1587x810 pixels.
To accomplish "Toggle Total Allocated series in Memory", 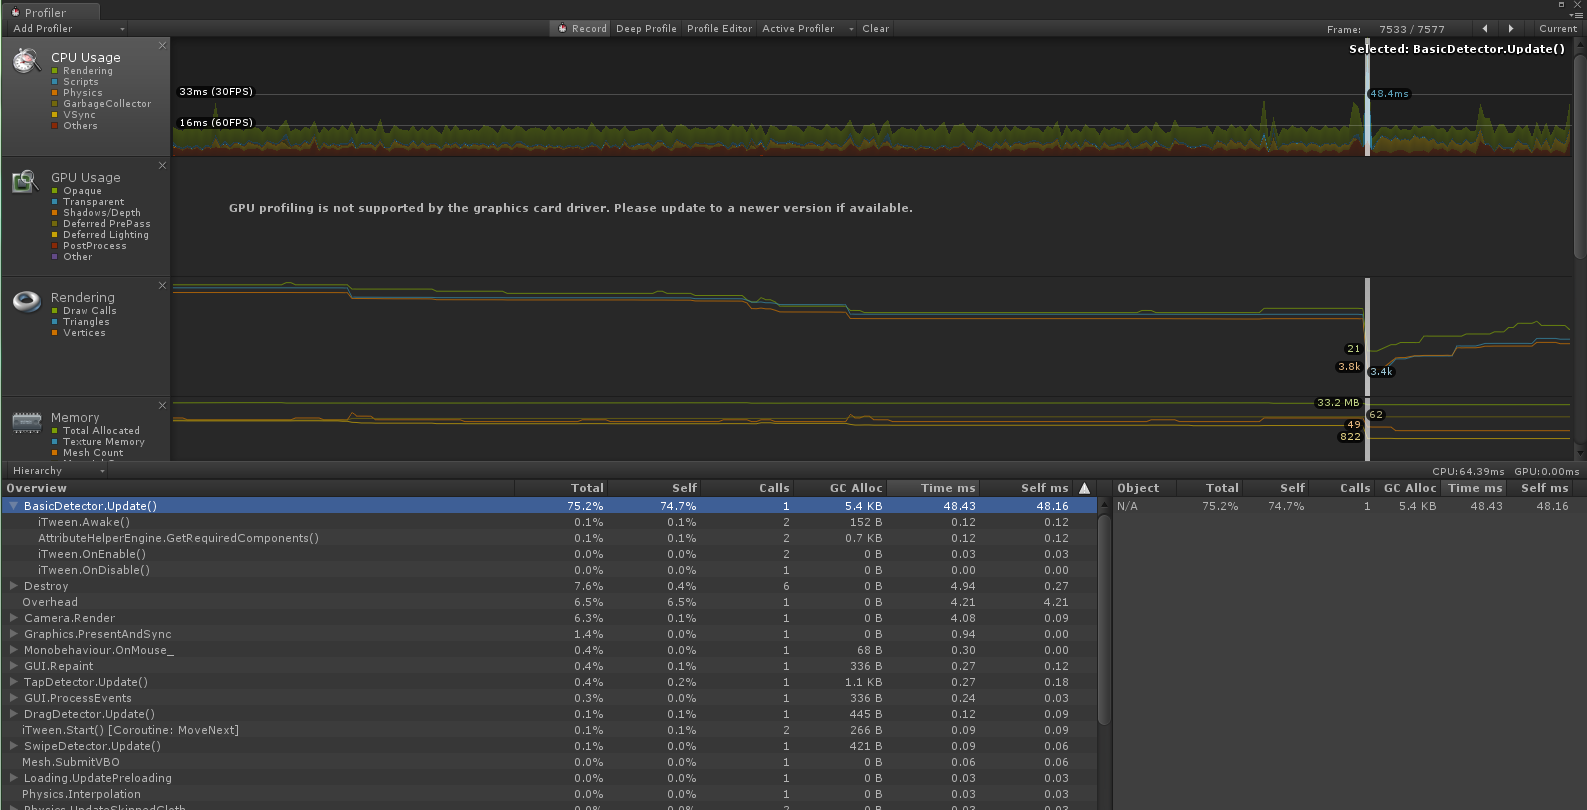I will pos(55,431).
